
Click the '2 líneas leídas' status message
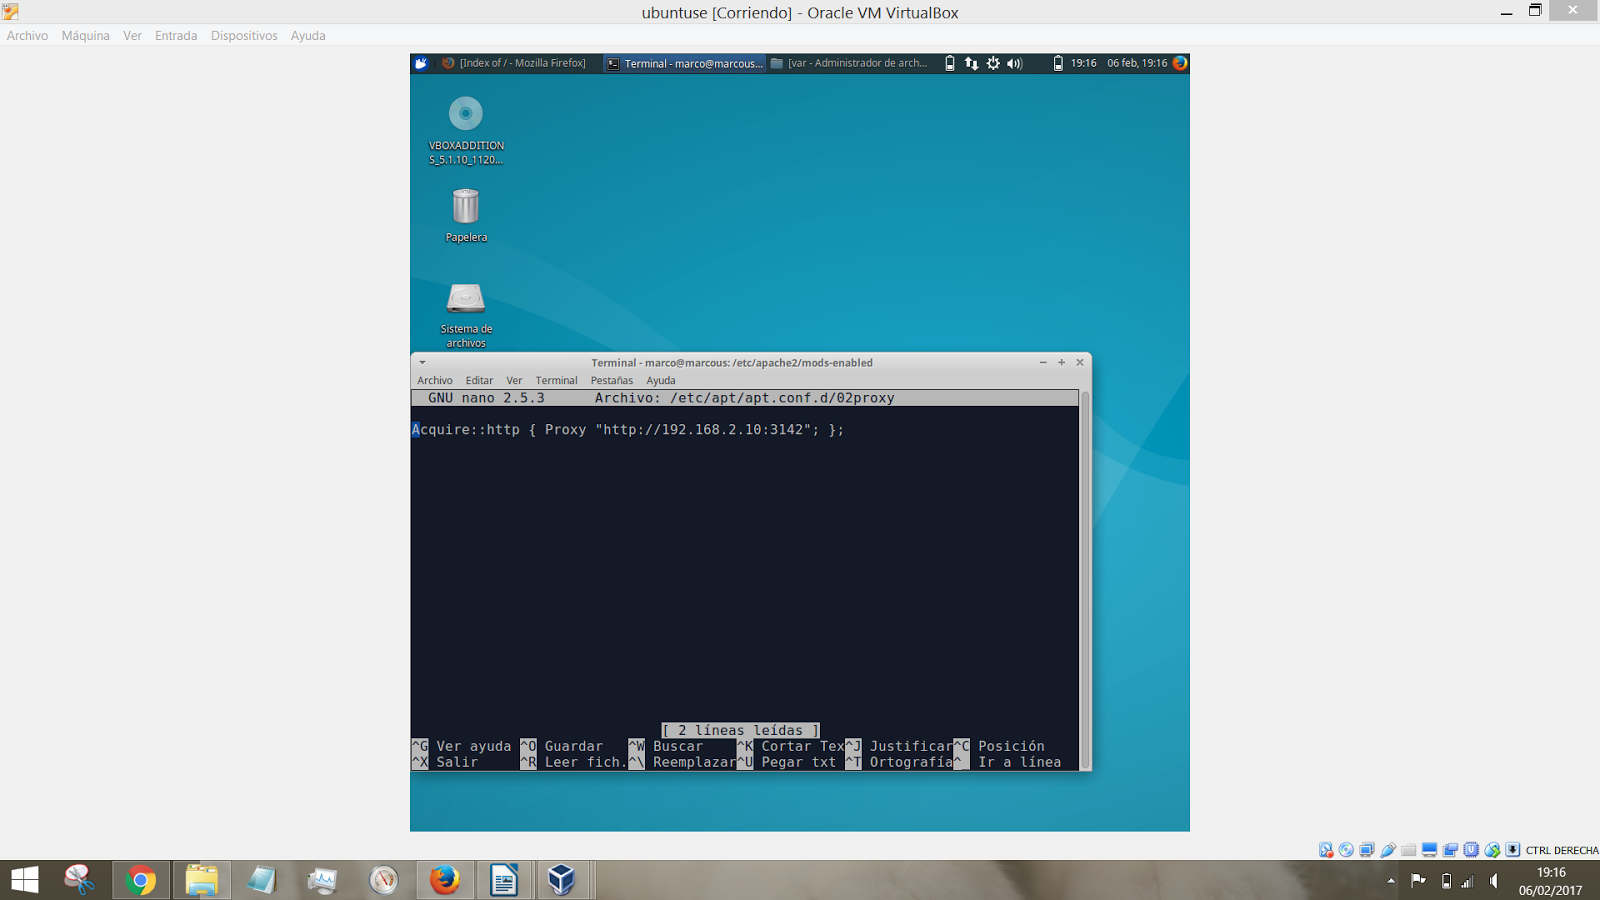click(x=741, y=730)
